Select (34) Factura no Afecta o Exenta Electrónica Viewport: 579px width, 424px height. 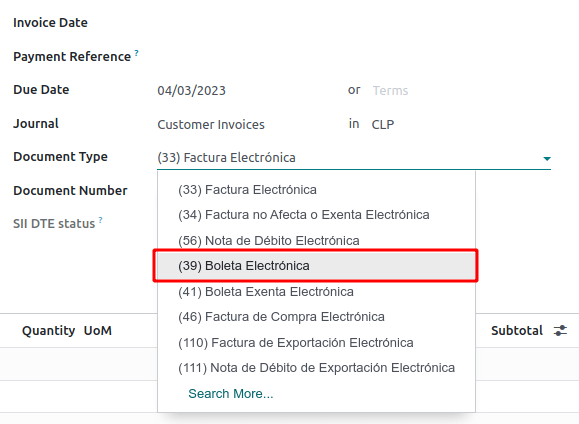[316, 215]
